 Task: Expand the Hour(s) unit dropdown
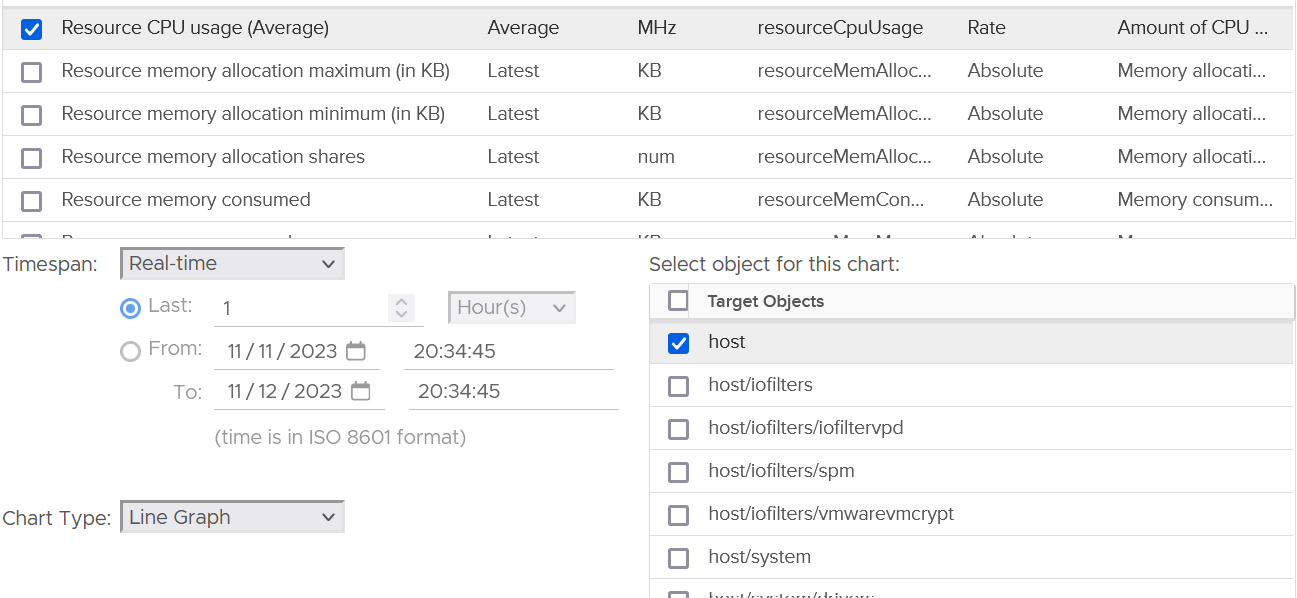512,308
